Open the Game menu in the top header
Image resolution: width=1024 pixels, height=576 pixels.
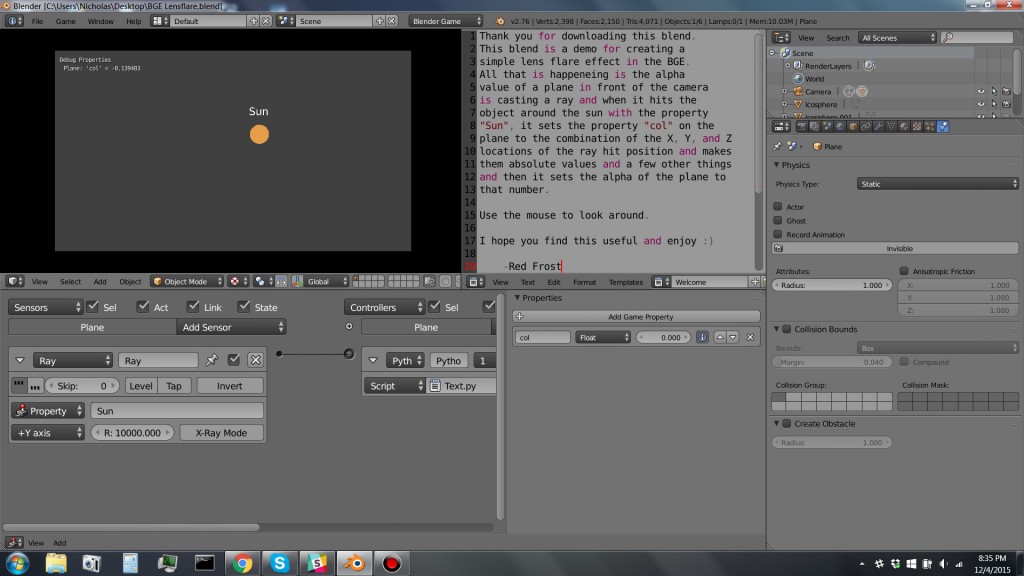[x=65, y=20]
